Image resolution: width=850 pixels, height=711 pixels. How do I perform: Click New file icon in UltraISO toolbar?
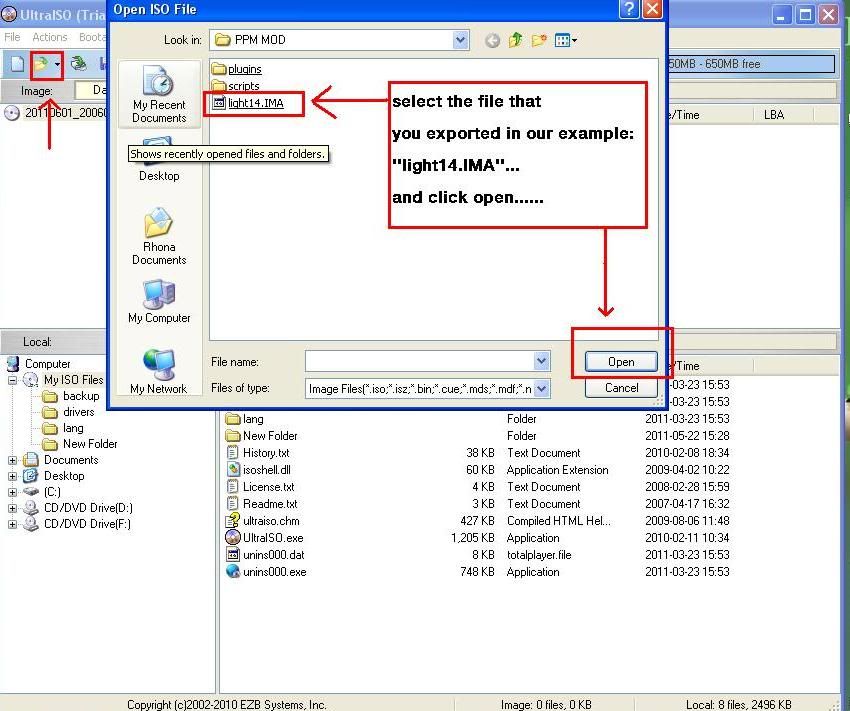pyautogui.click(x=17, y=64)
